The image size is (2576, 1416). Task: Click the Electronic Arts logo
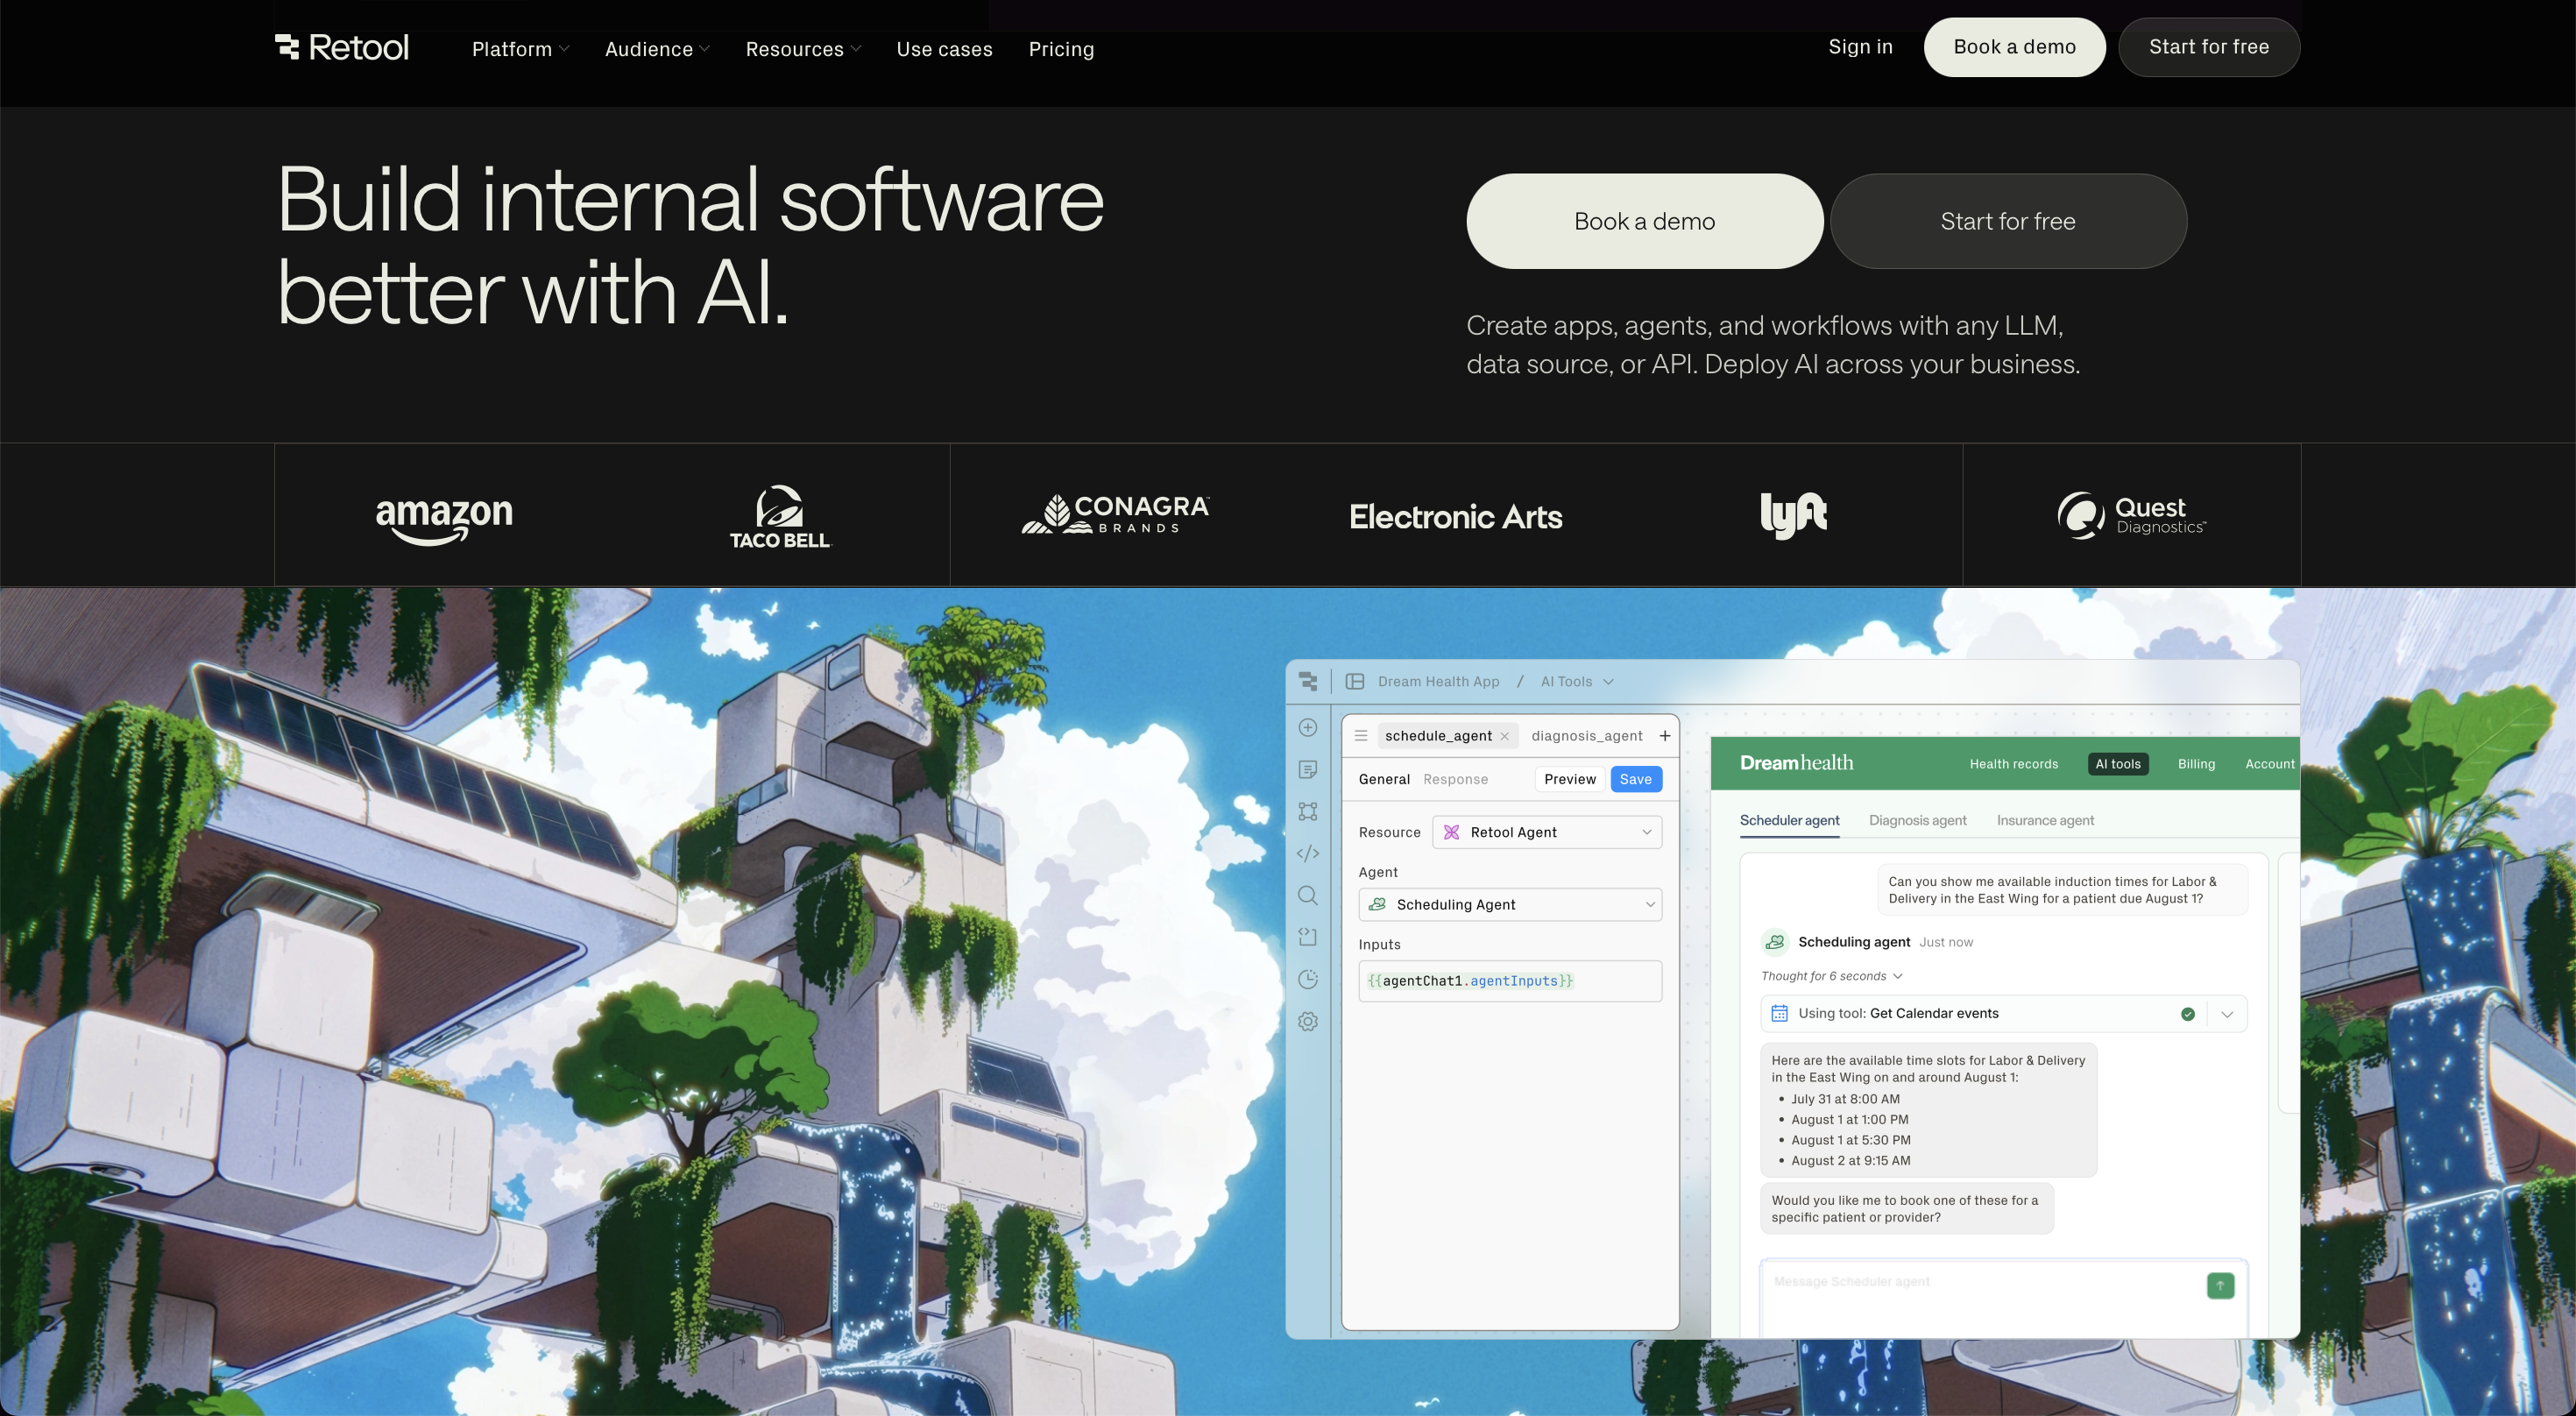(x=1456, y=517)
